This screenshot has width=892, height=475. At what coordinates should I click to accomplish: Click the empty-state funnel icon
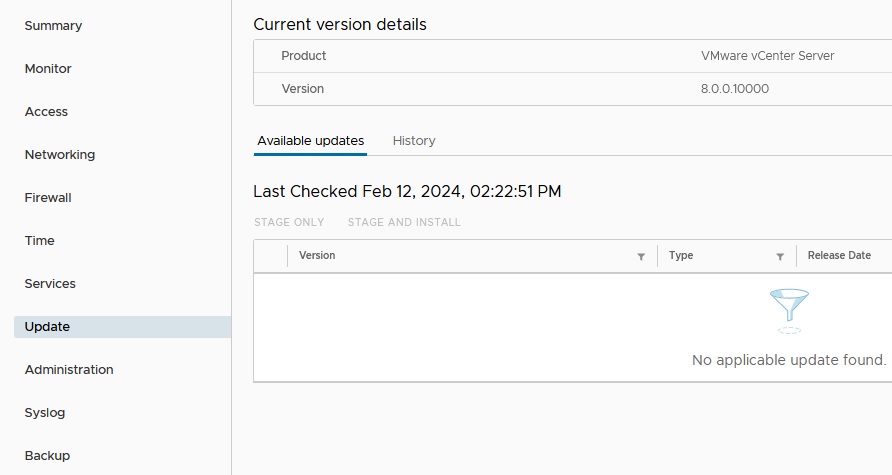789,311
